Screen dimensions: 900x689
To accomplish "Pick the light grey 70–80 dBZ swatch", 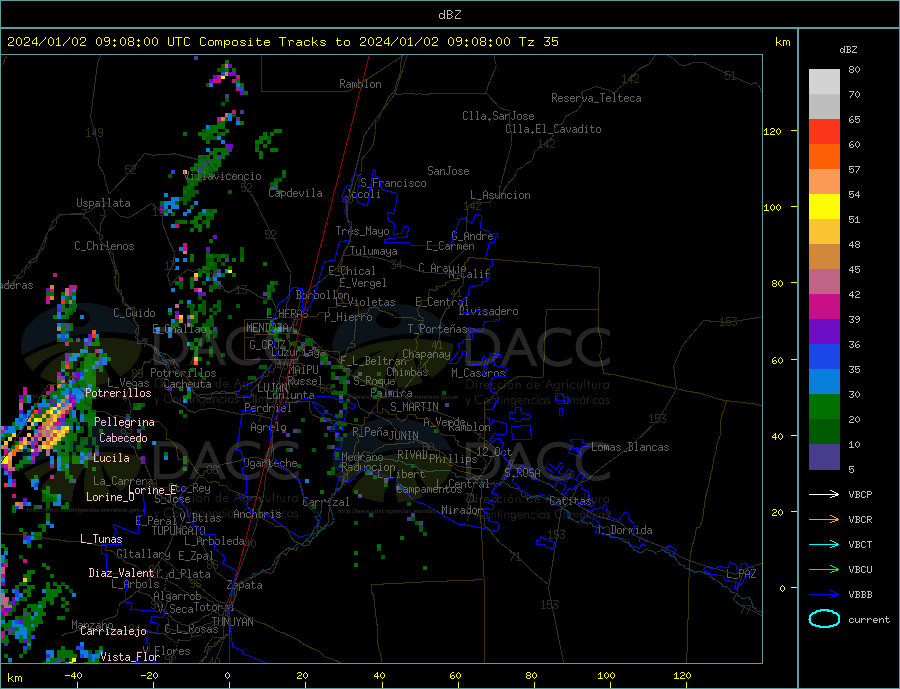I will (x=824, y=82).
